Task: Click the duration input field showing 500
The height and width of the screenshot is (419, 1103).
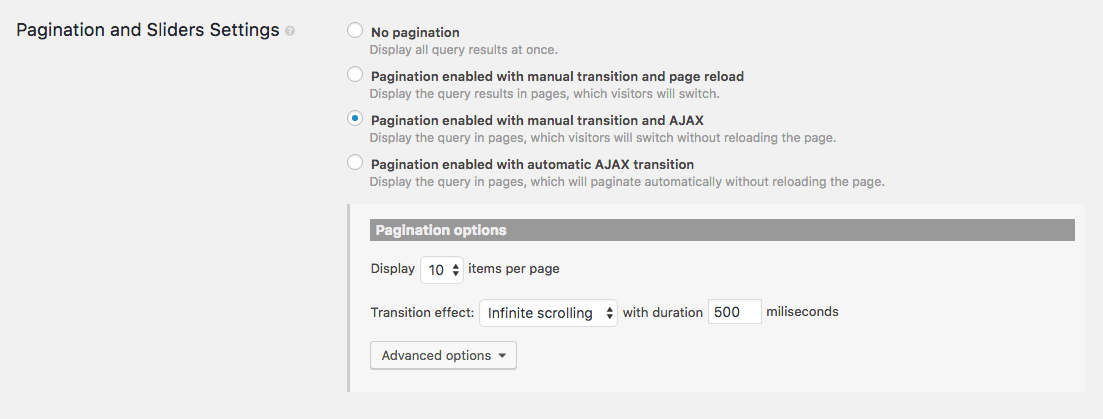Action: [735, 312]
